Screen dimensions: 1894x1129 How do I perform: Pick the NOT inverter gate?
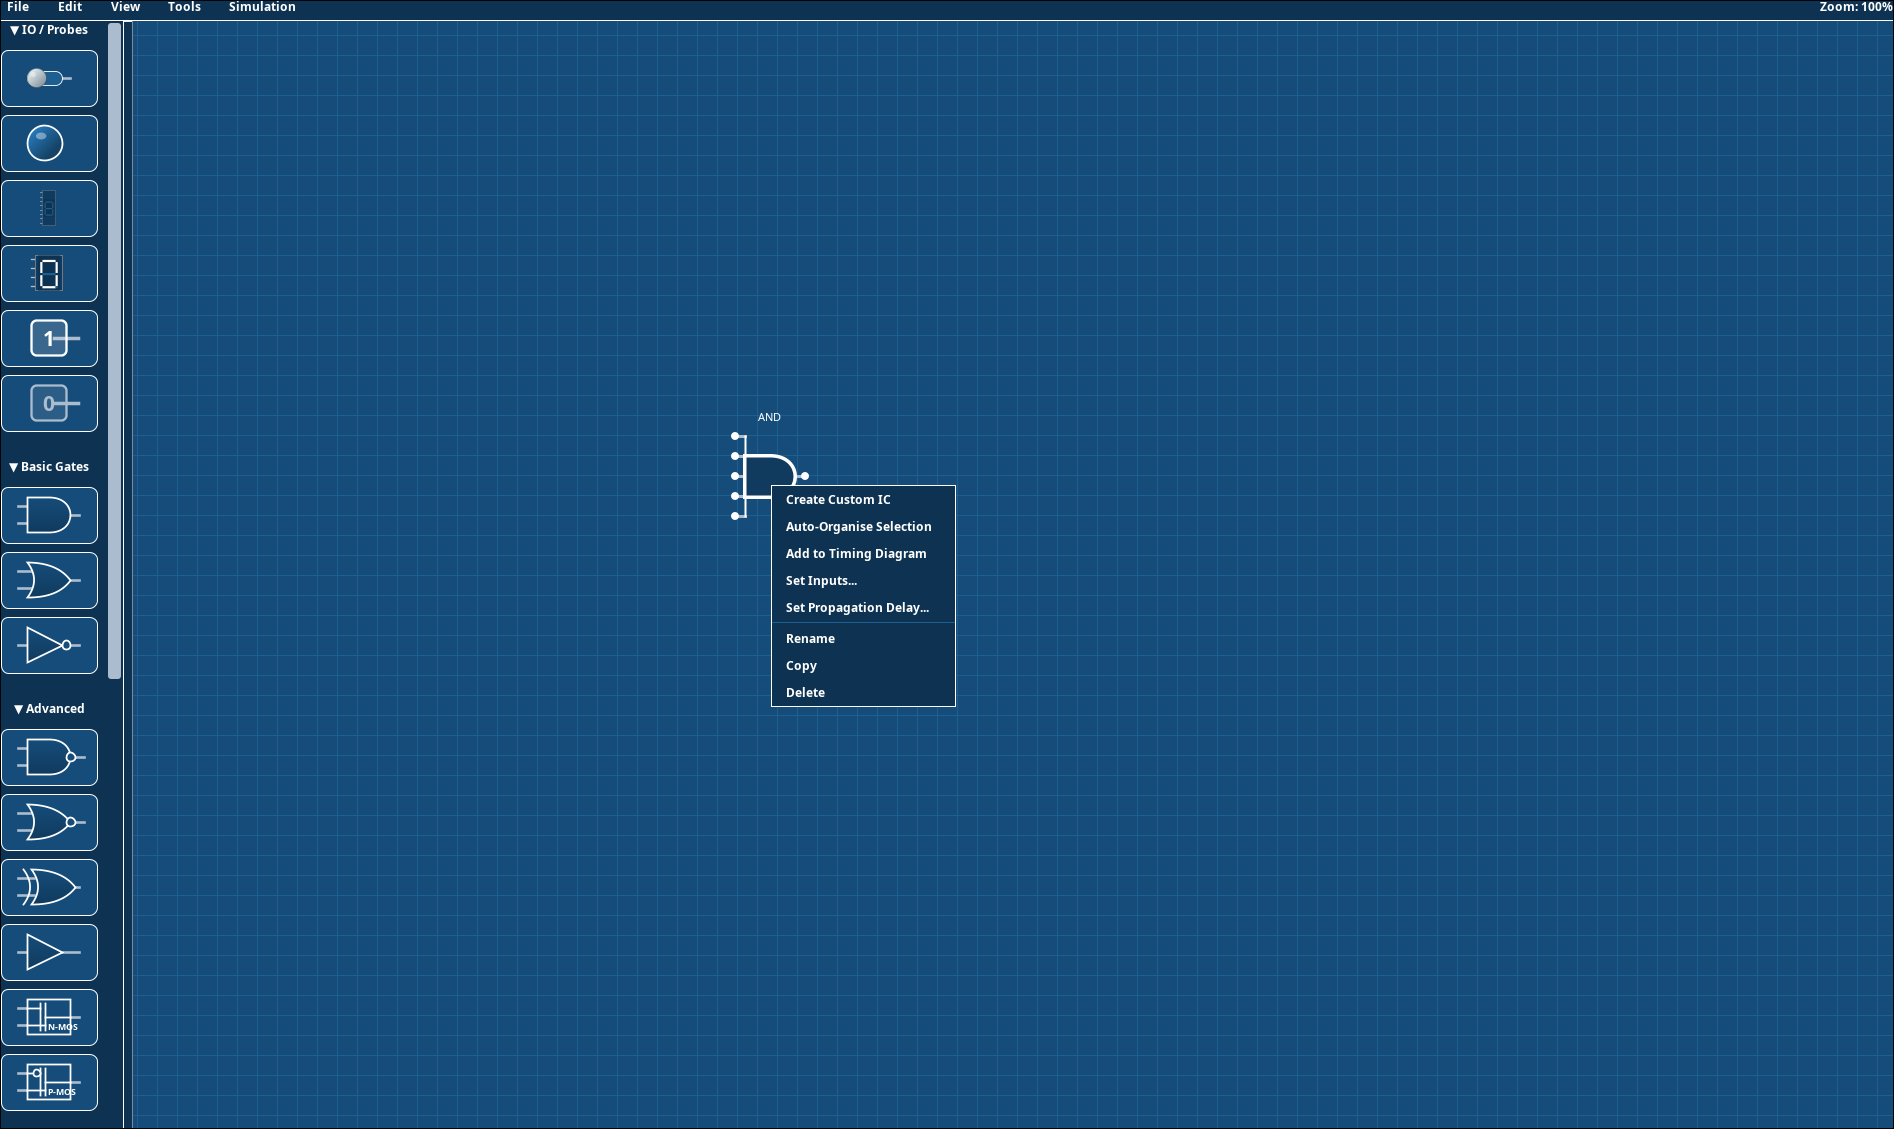49,645
